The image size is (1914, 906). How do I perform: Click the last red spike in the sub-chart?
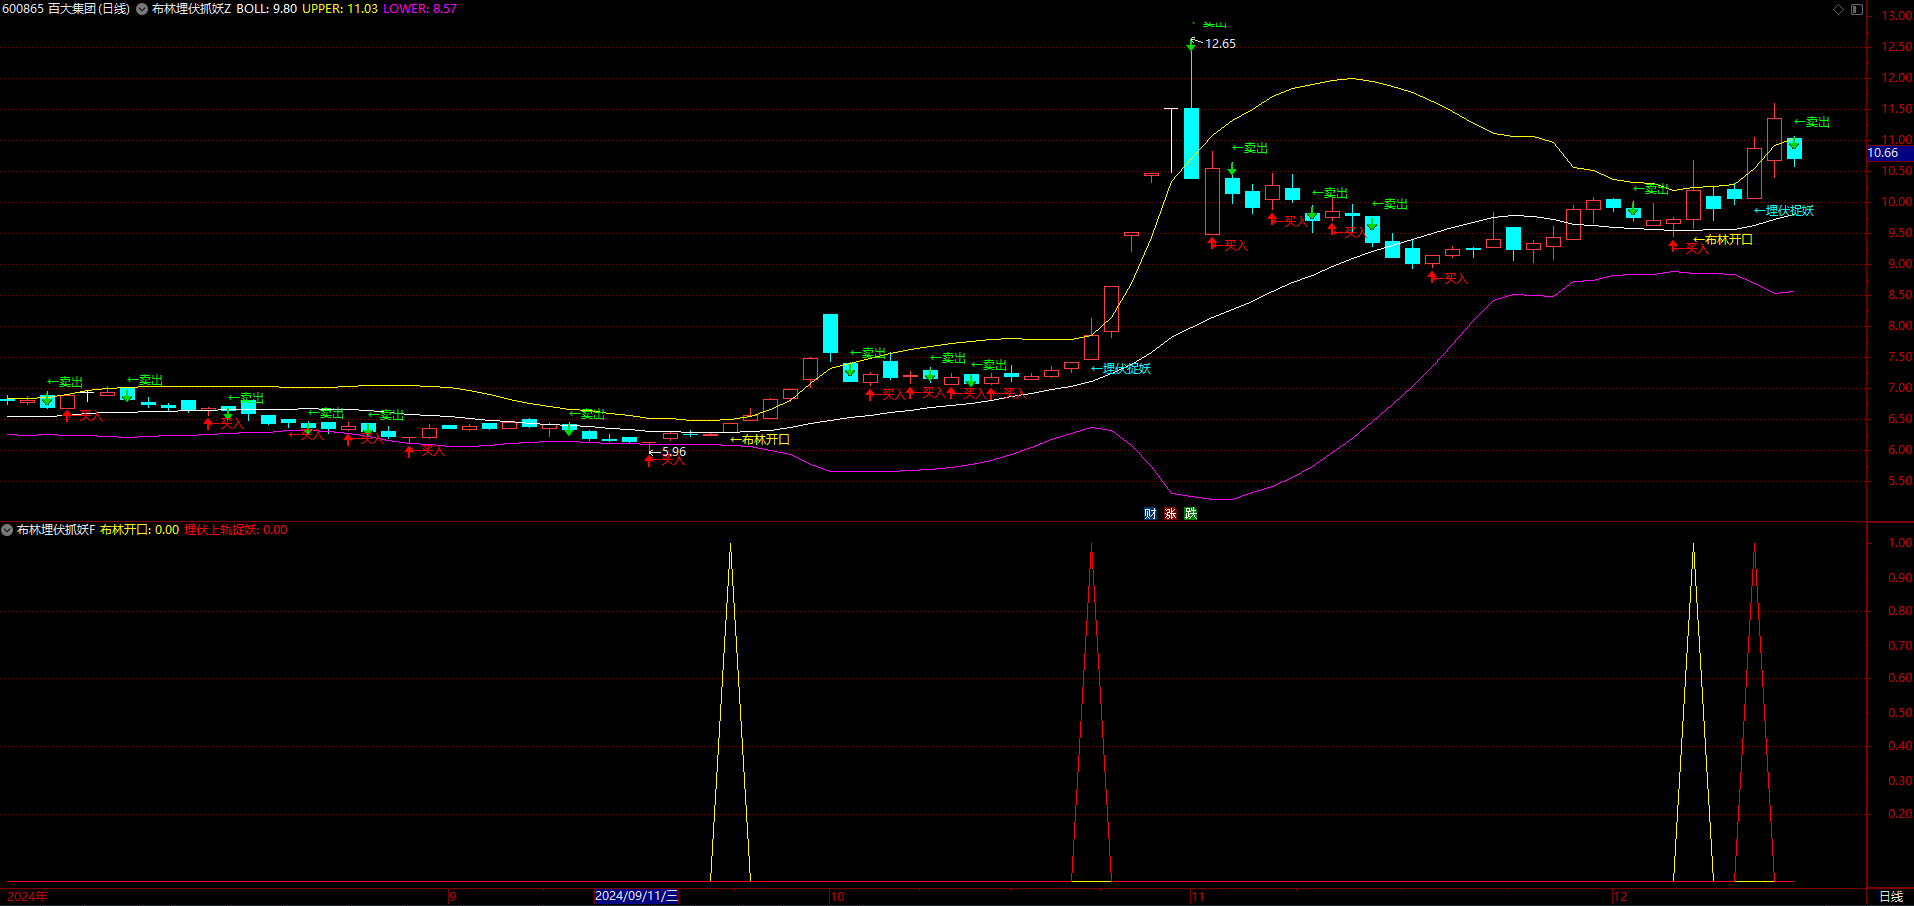click(1754, 712)
